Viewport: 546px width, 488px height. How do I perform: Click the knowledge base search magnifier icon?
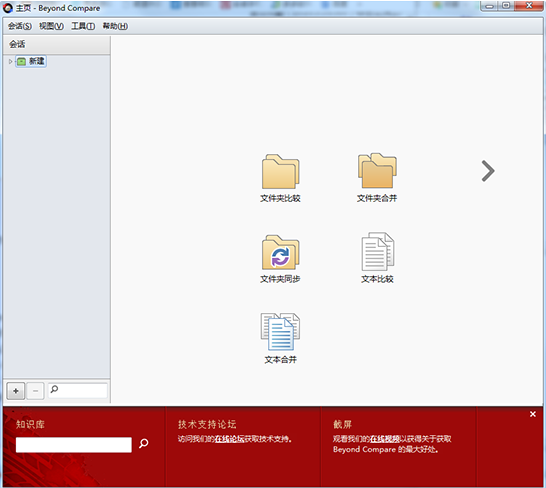click(143, 443)
